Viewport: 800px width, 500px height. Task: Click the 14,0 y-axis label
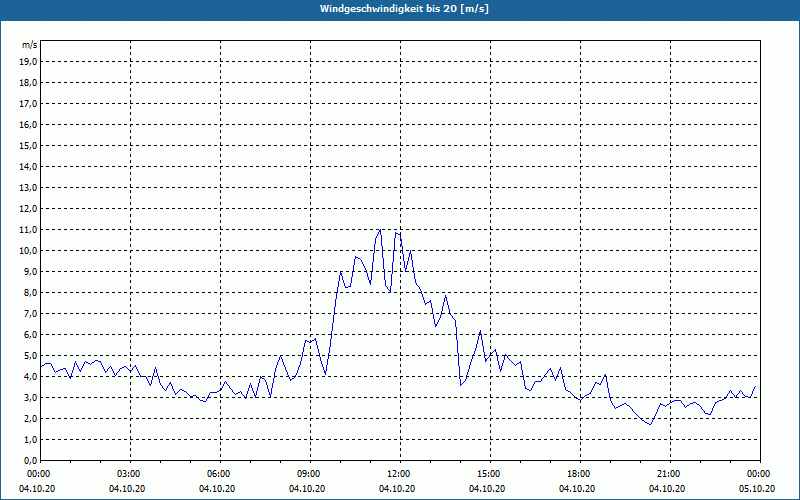28,166
